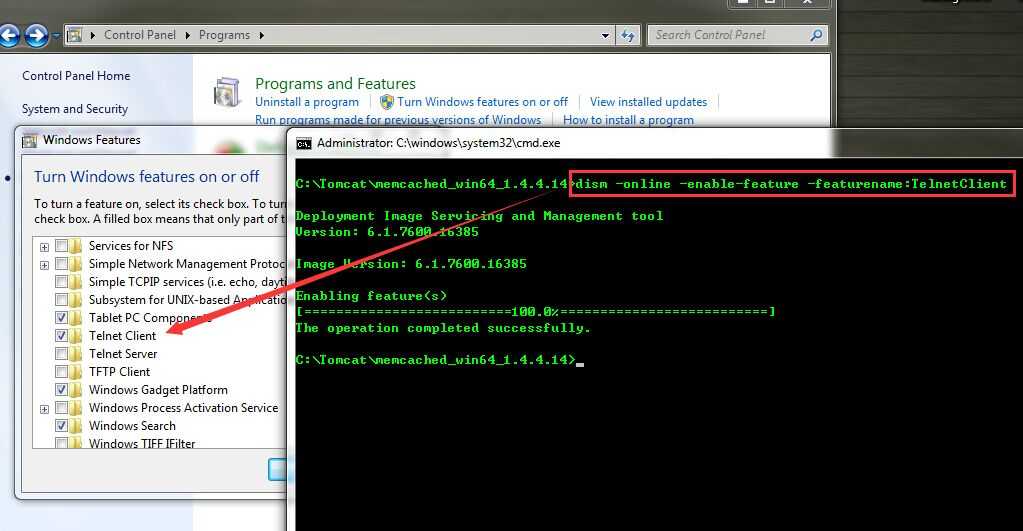
Task: Check the Services for NFS checkbox
Action: [x=61, y=246]
